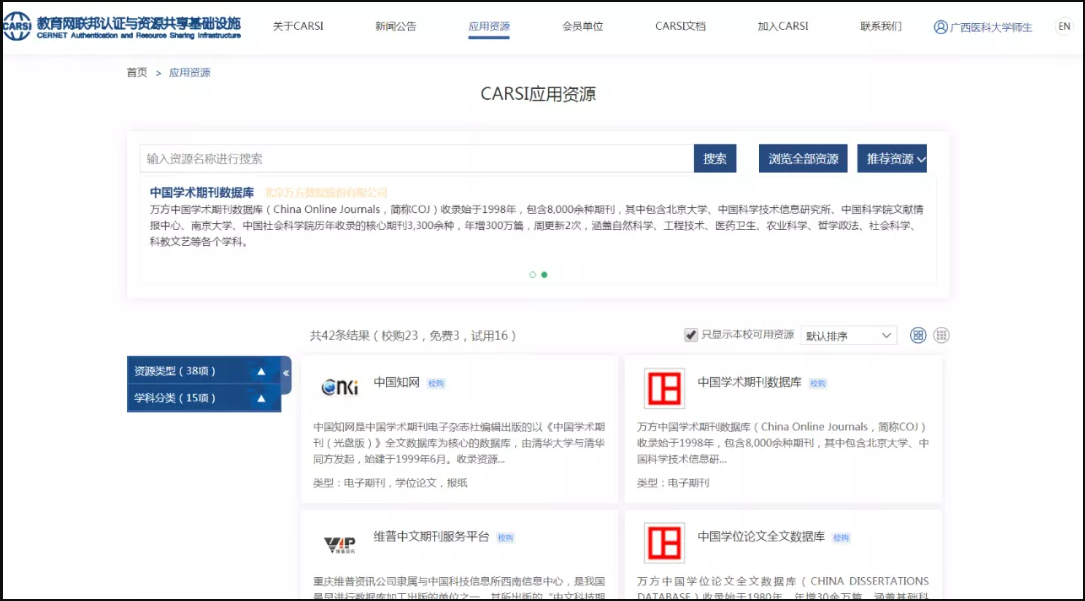Screen dimensions: 1085x601
Task: Open 关于CARSI menu
Action: click(x=298, y=26)
